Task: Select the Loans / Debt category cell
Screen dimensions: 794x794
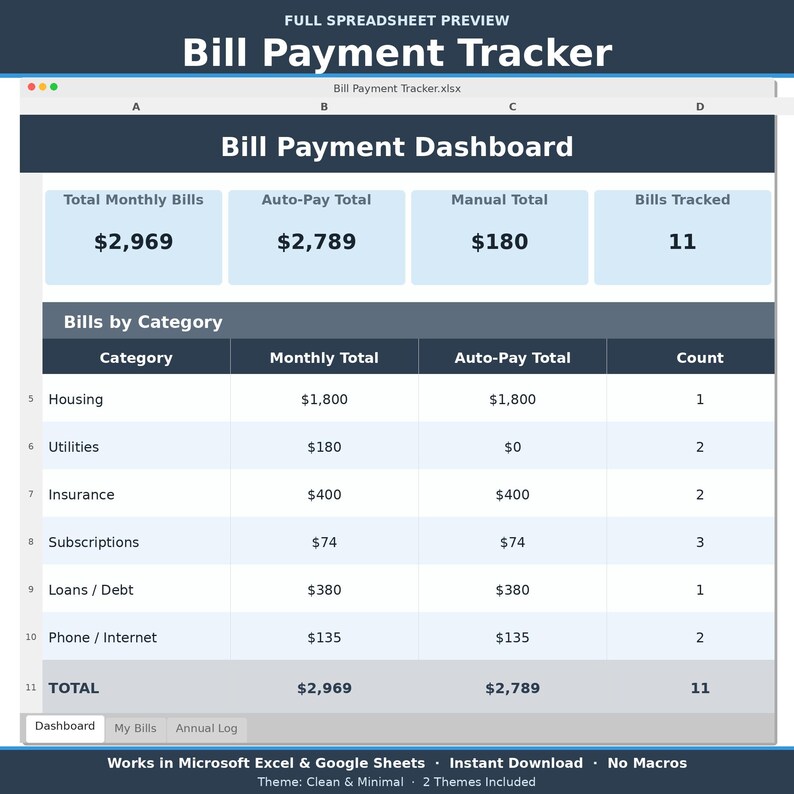Action: click(x=136, y=589)
